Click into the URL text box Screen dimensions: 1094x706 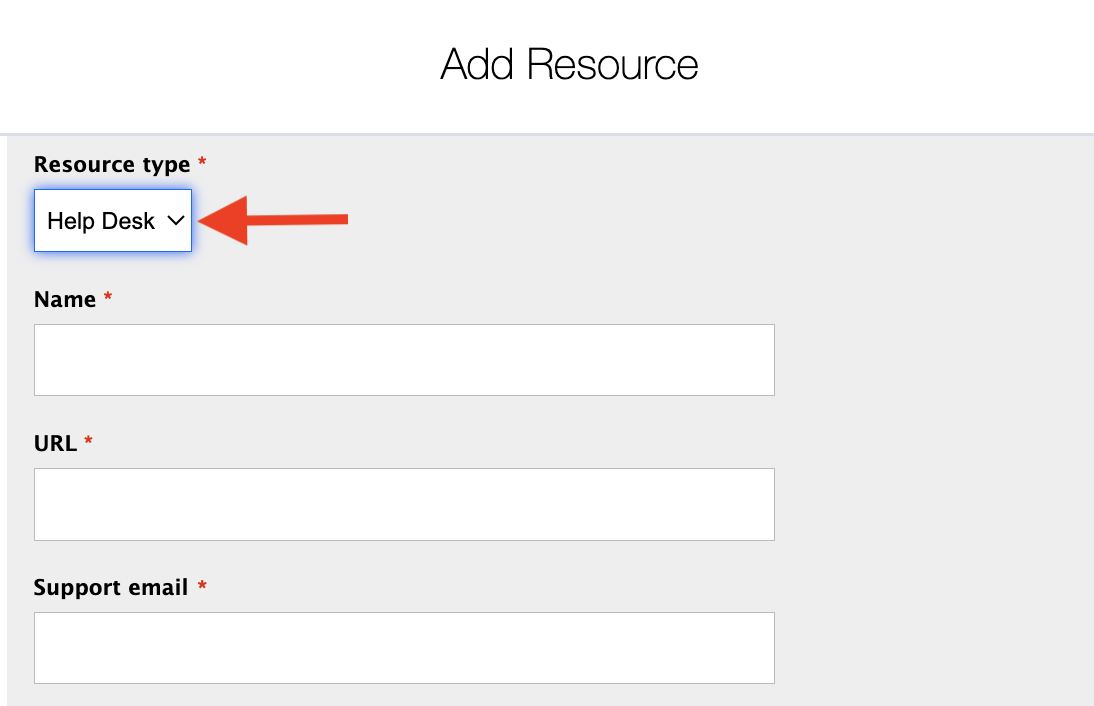404,504
